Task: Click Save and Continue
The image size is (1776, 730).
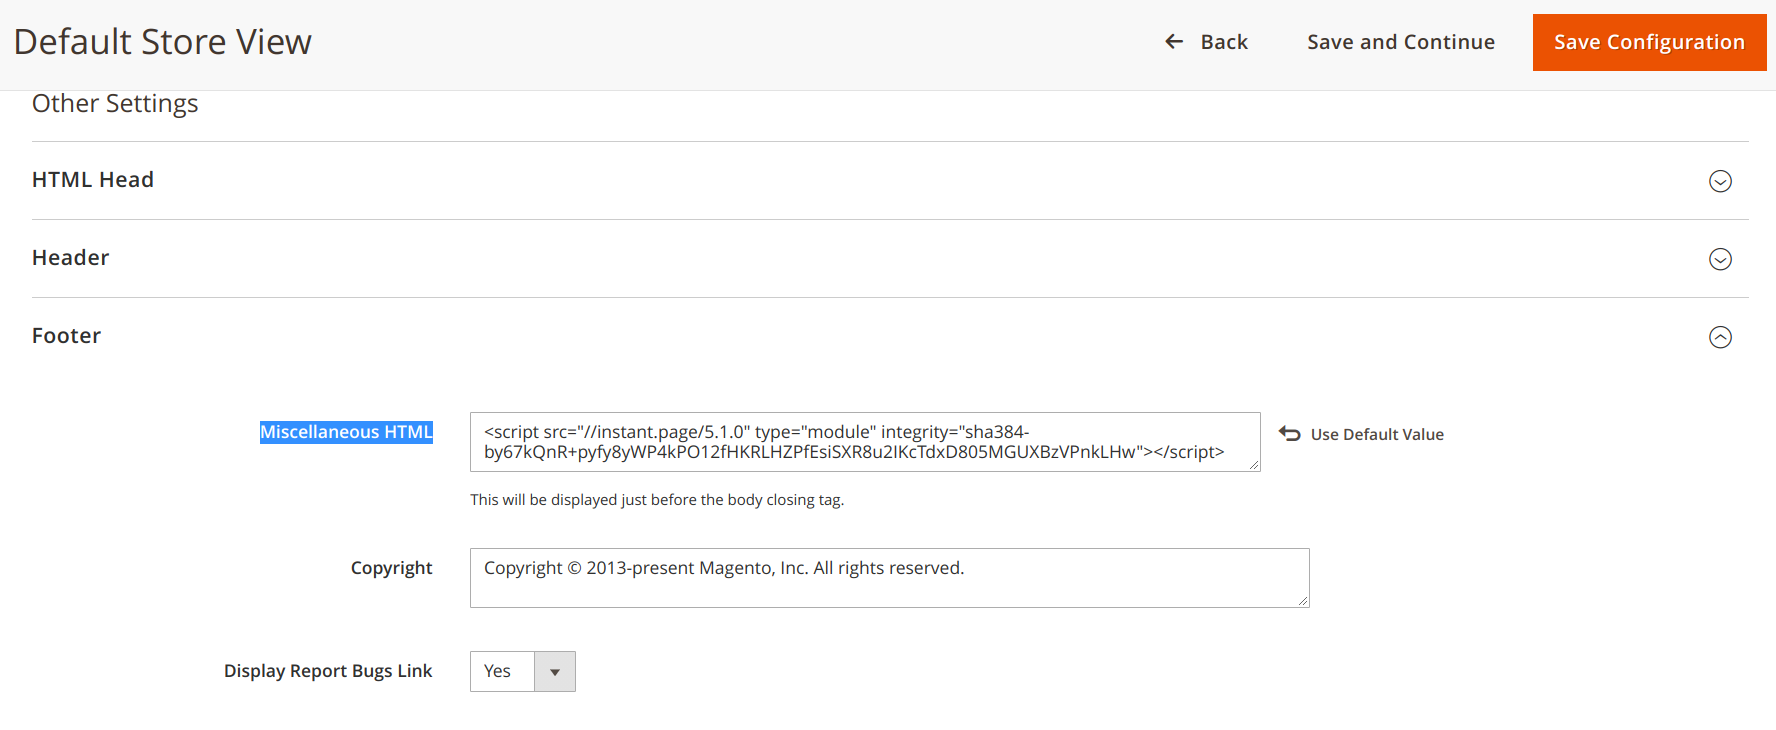Action: (x=1400, y=42)
